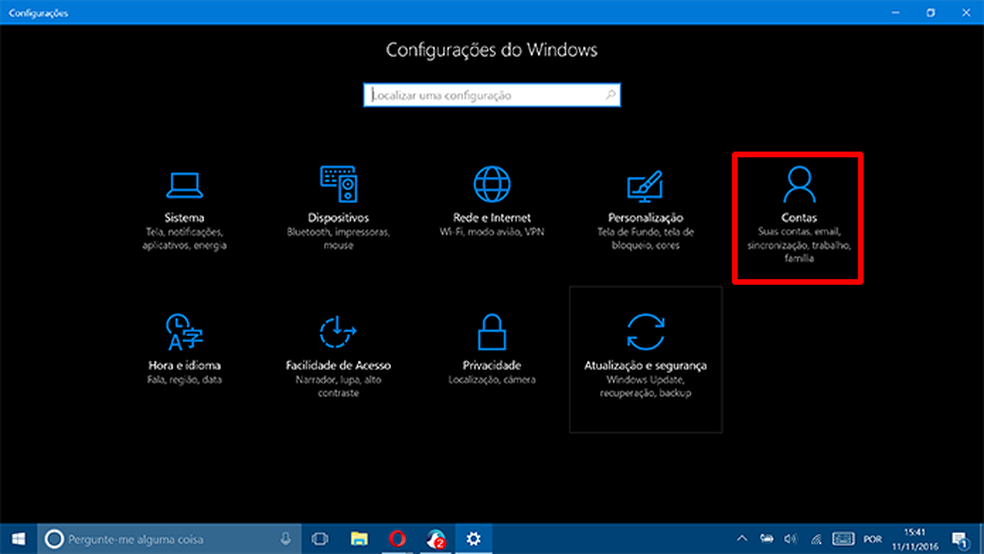Click the Localizar uma configuração search field
The image size is (984, 554).
pyautogui.click(x=492, y=95)
